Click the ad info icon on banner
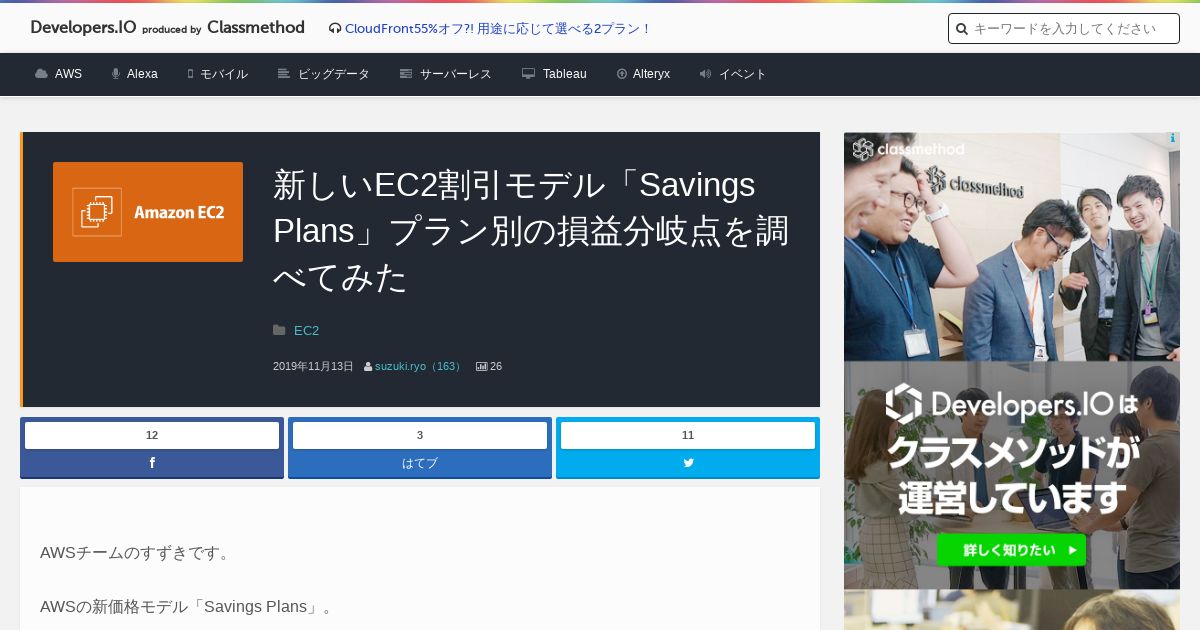The height and width of the screenshot is (630, 1200). [x=1172, y=139]
